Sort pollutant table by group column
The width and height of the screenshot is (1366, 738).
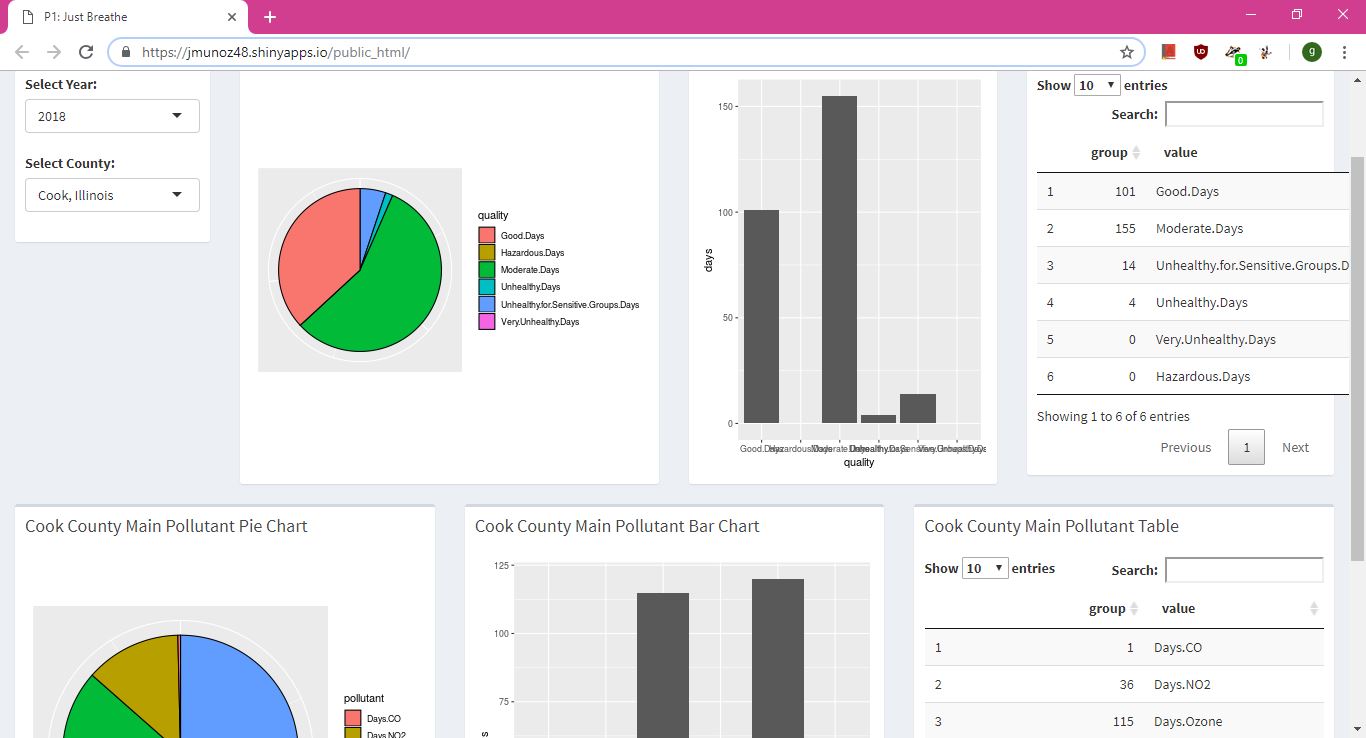click(1113, 609)
